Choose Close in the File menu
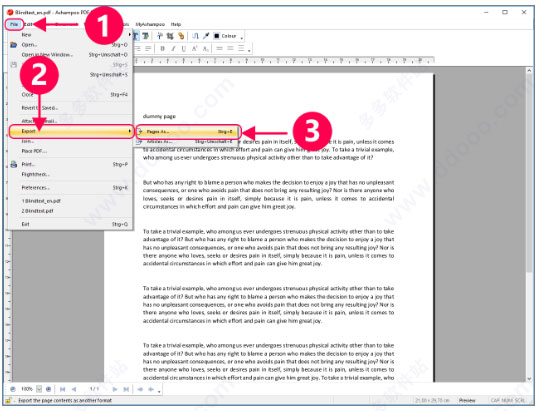Screen dimensions: 541x411 click(x=70, y=95)
